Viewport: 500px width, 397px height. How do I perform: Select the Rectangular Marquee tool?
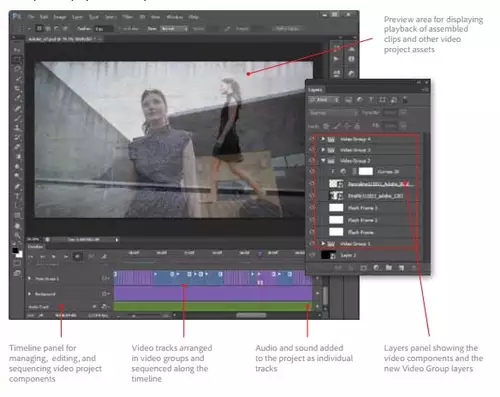point(17,60)
